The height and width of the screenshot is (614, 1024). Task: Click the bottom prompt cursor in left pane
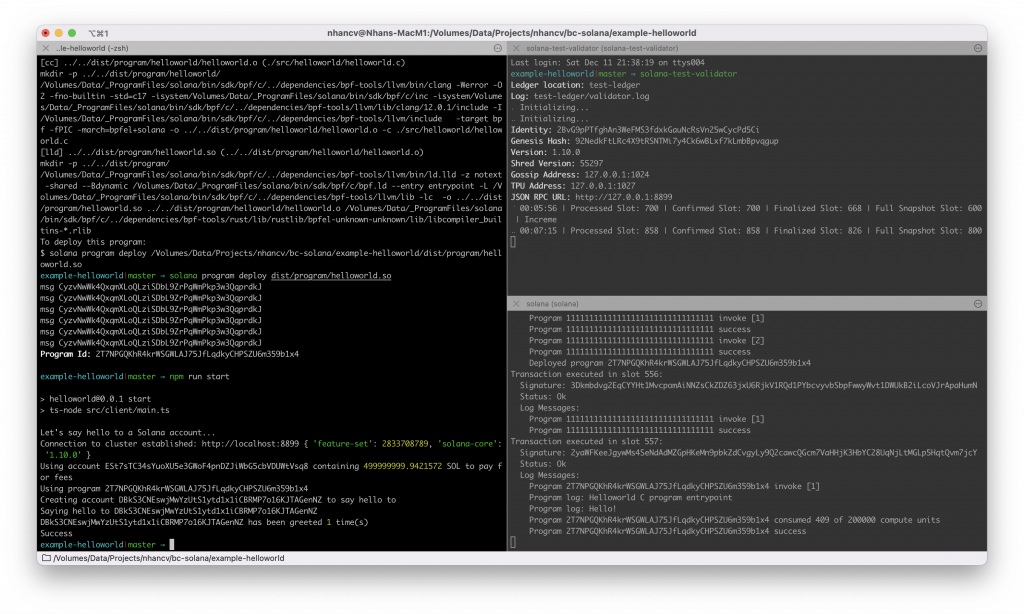click(172, 544)
